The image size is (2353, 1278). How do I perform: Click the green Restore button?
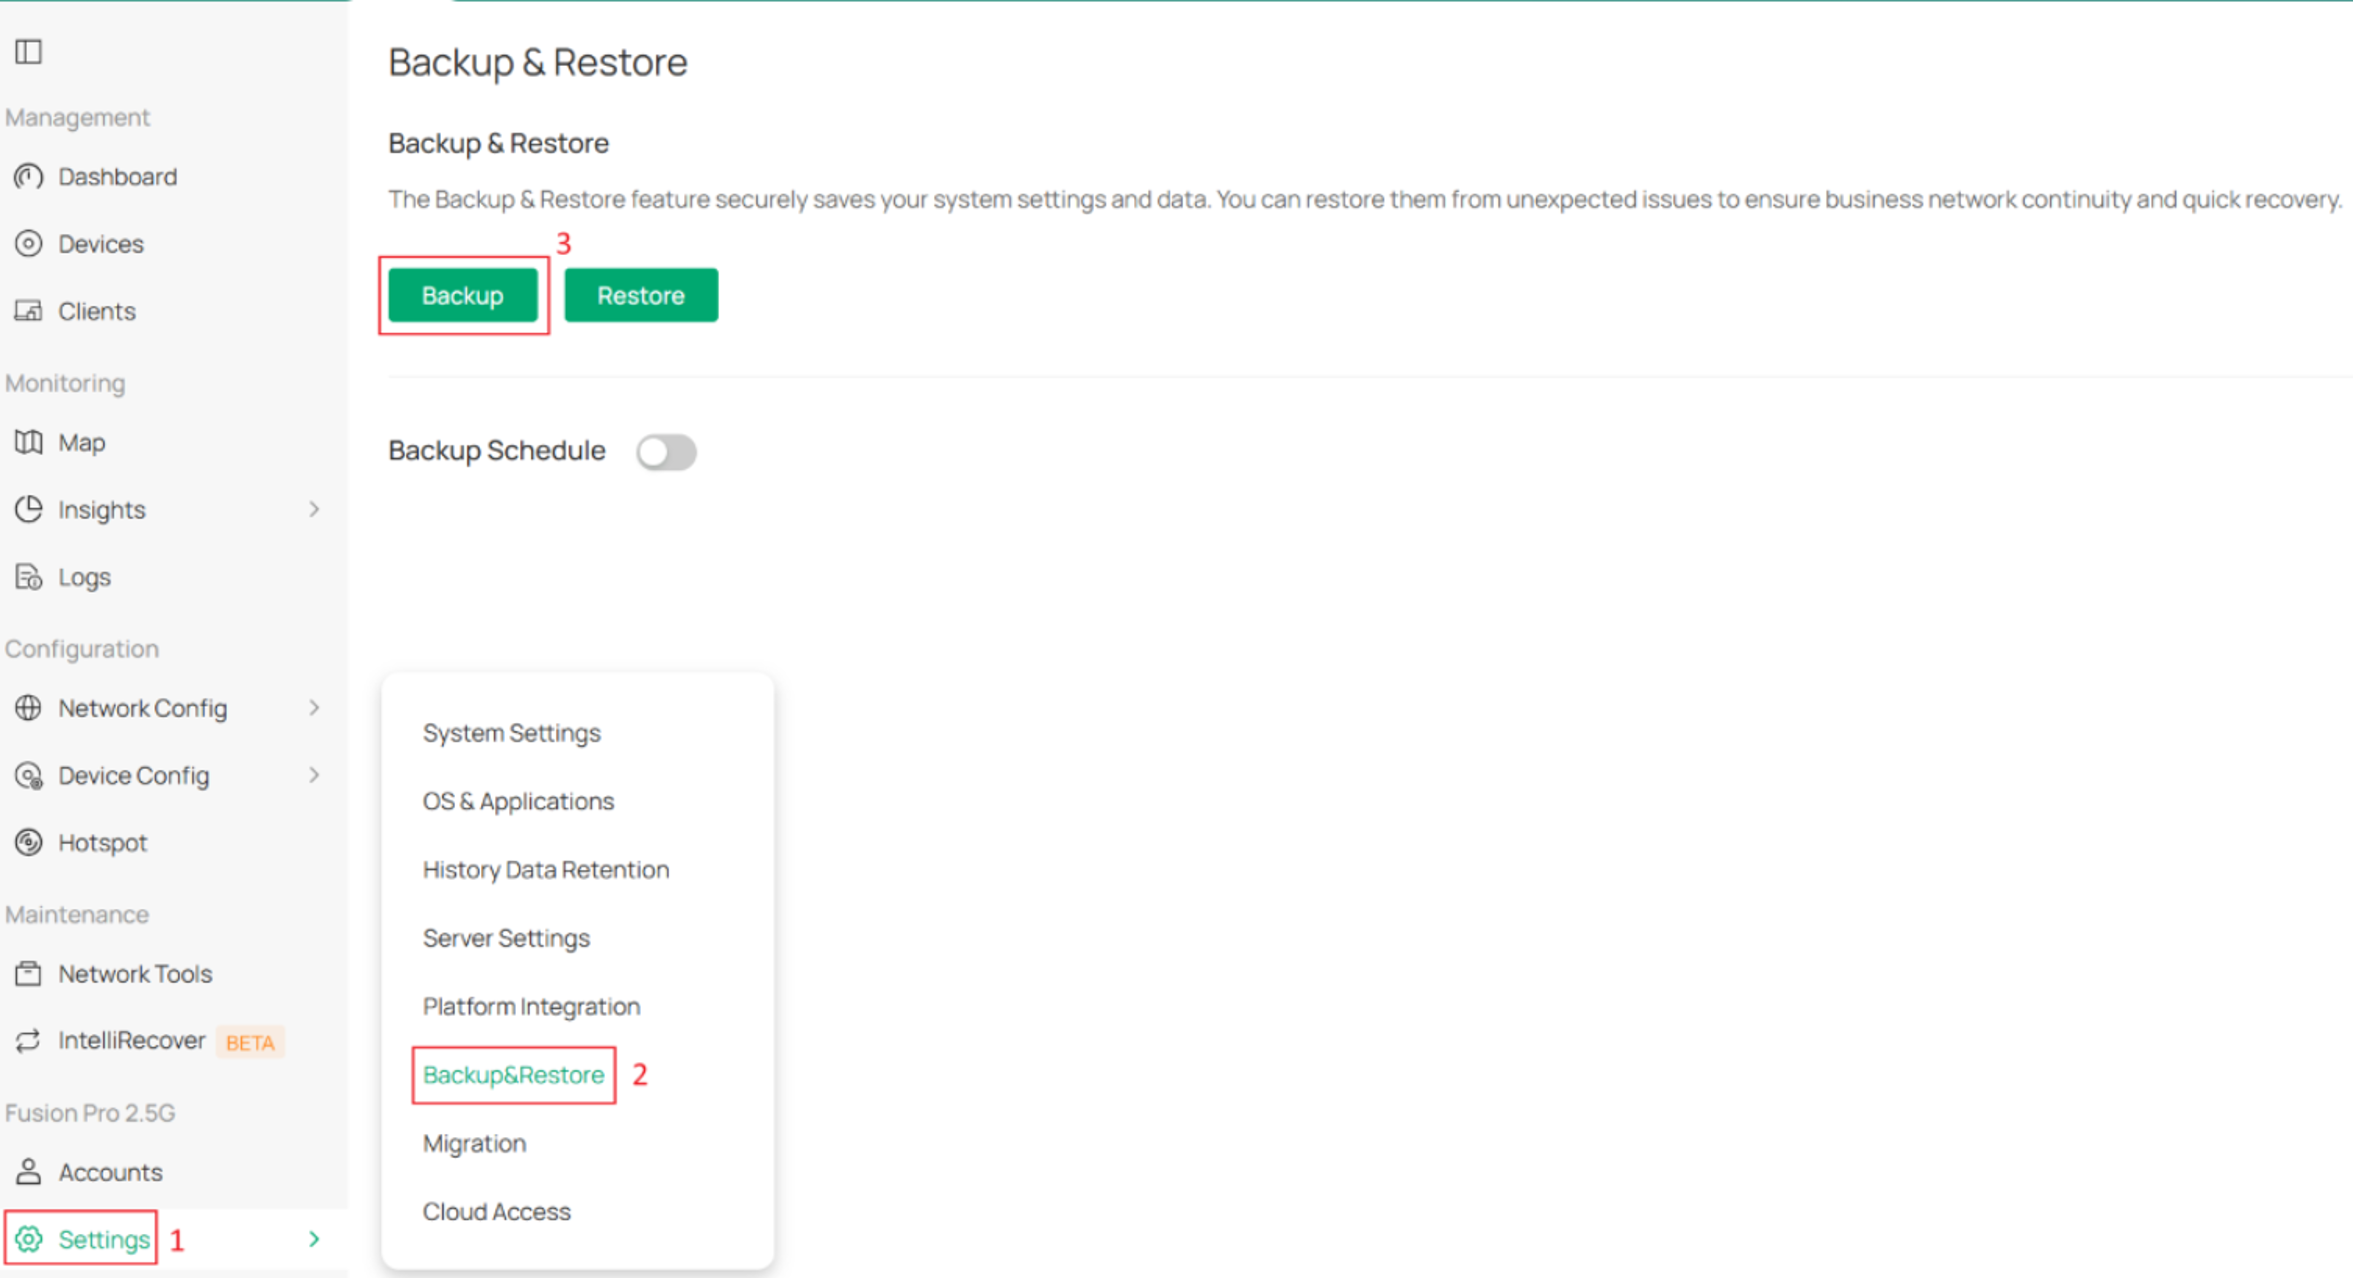(x=641, y=295)
